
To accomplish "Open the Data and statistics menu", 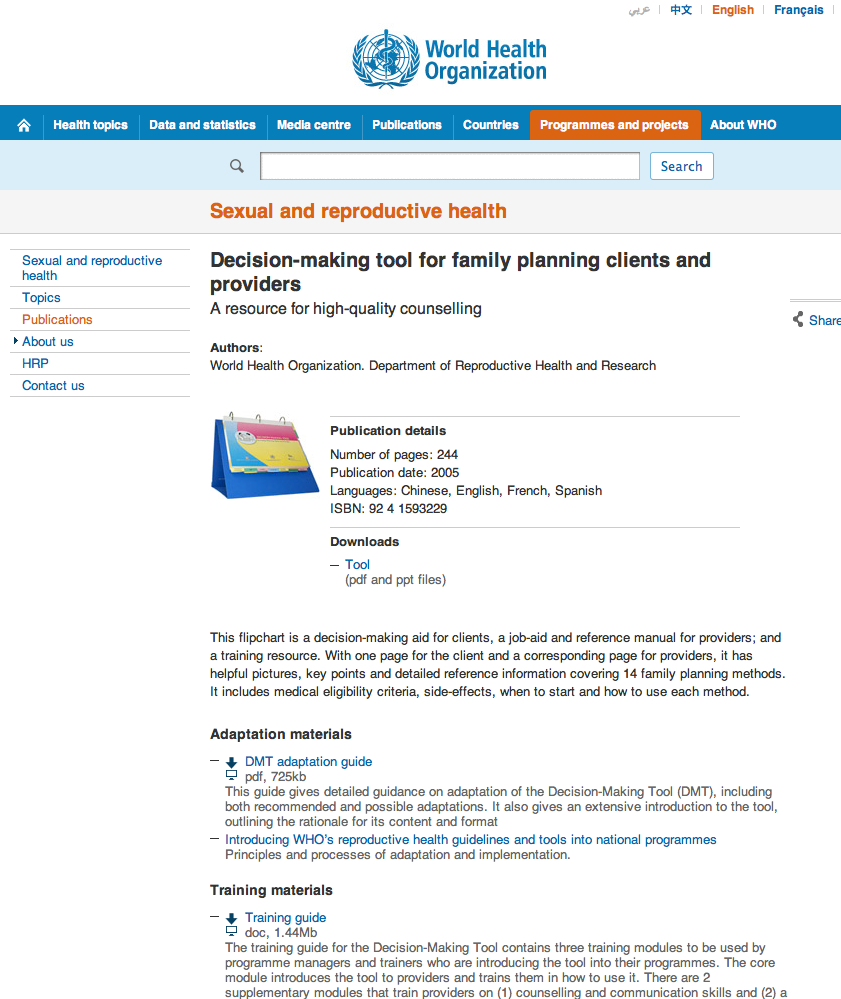I will coord(203,125).
